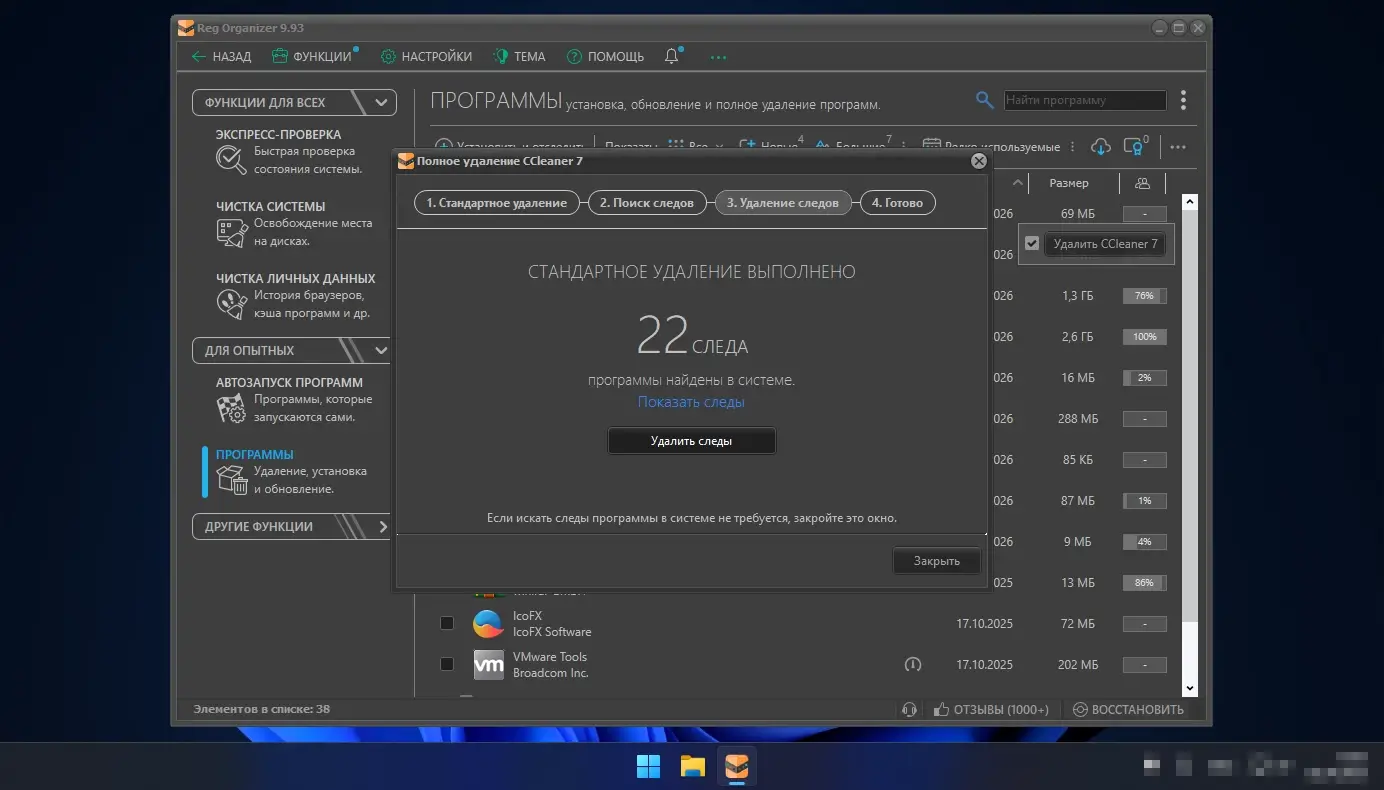Click the 100% usage bar

click(1144, 337)
